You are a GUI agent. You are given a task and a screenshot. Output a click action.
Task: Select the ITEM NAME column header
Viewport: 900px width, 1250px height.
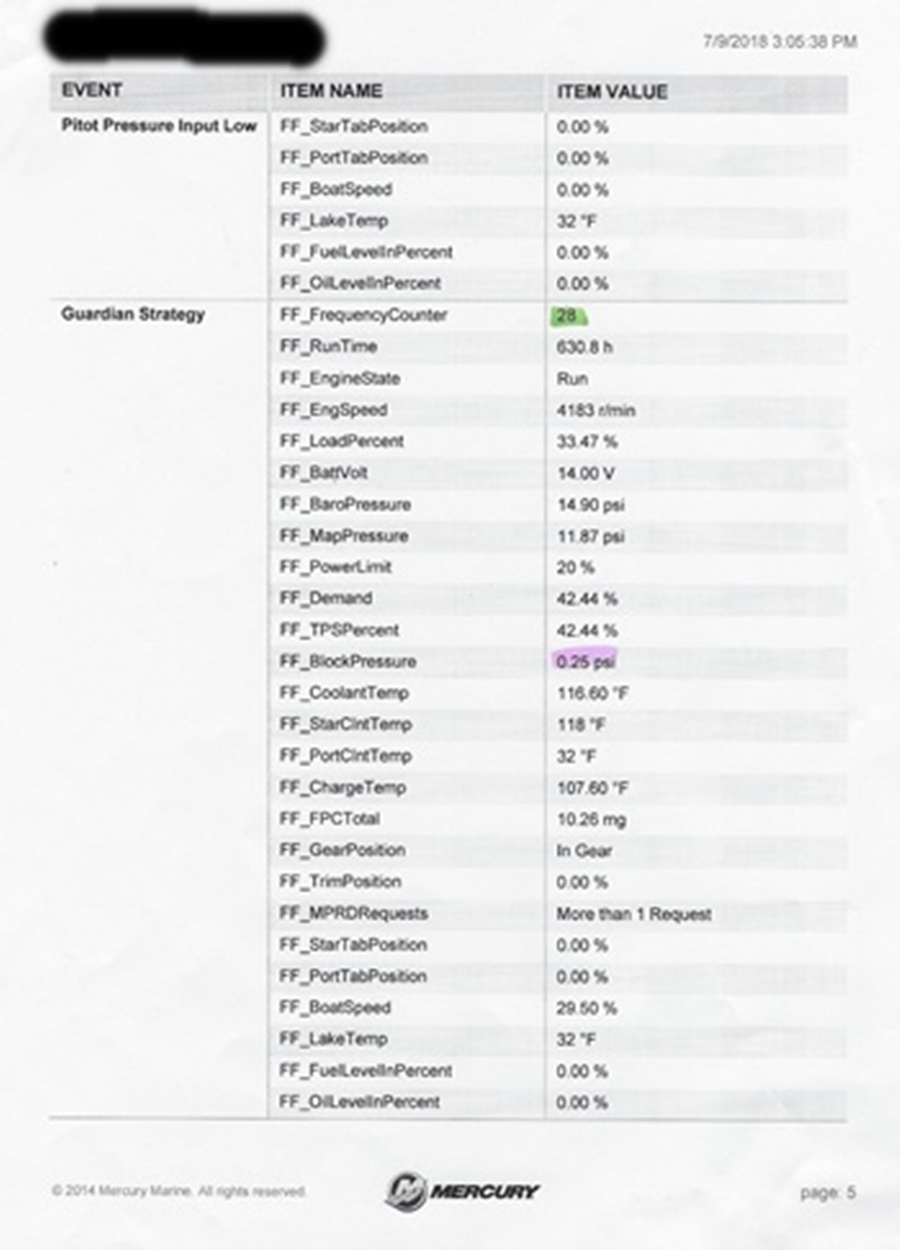(x=331, y=91)
